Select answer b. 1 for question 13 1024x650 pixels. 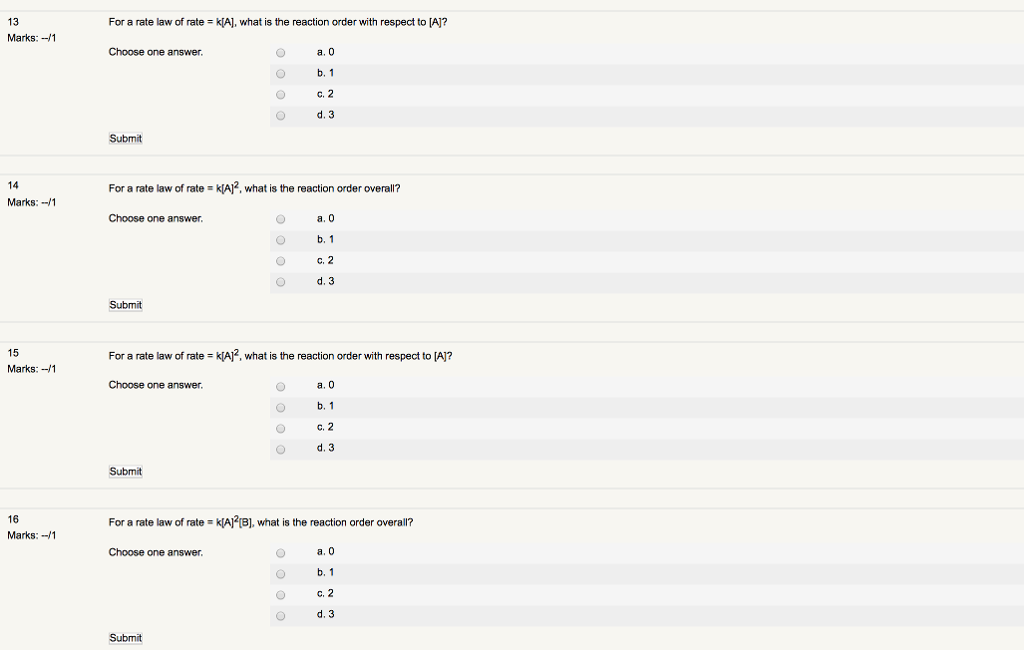[x=280, y=73]
